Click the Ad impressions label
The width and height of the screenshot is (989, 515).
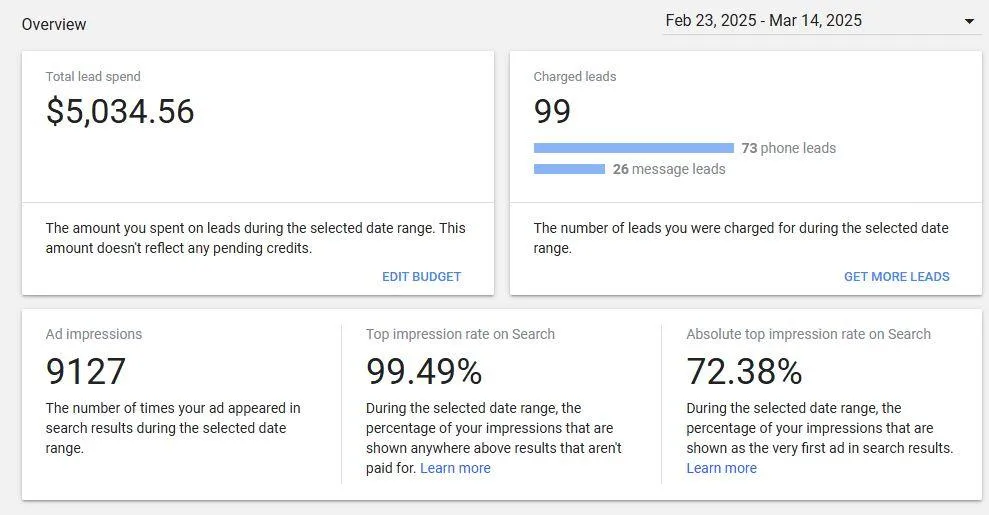tap(93, 334)
